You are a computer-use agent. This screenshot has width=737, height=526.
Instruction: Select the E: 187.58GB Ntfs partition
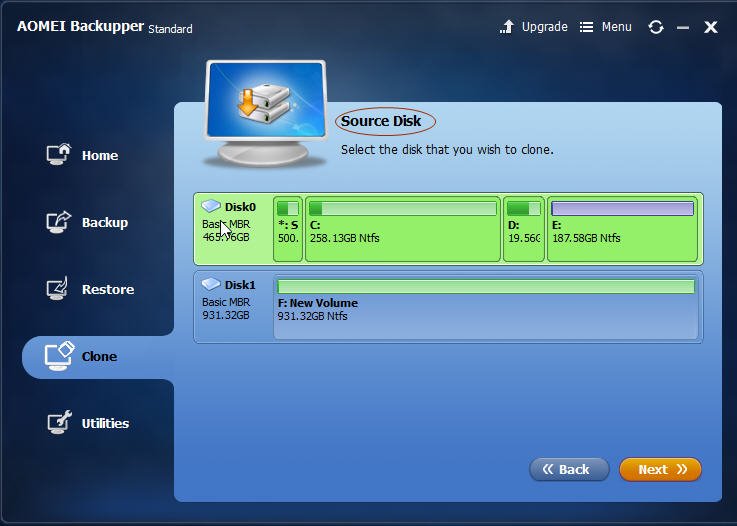(622, 229)
